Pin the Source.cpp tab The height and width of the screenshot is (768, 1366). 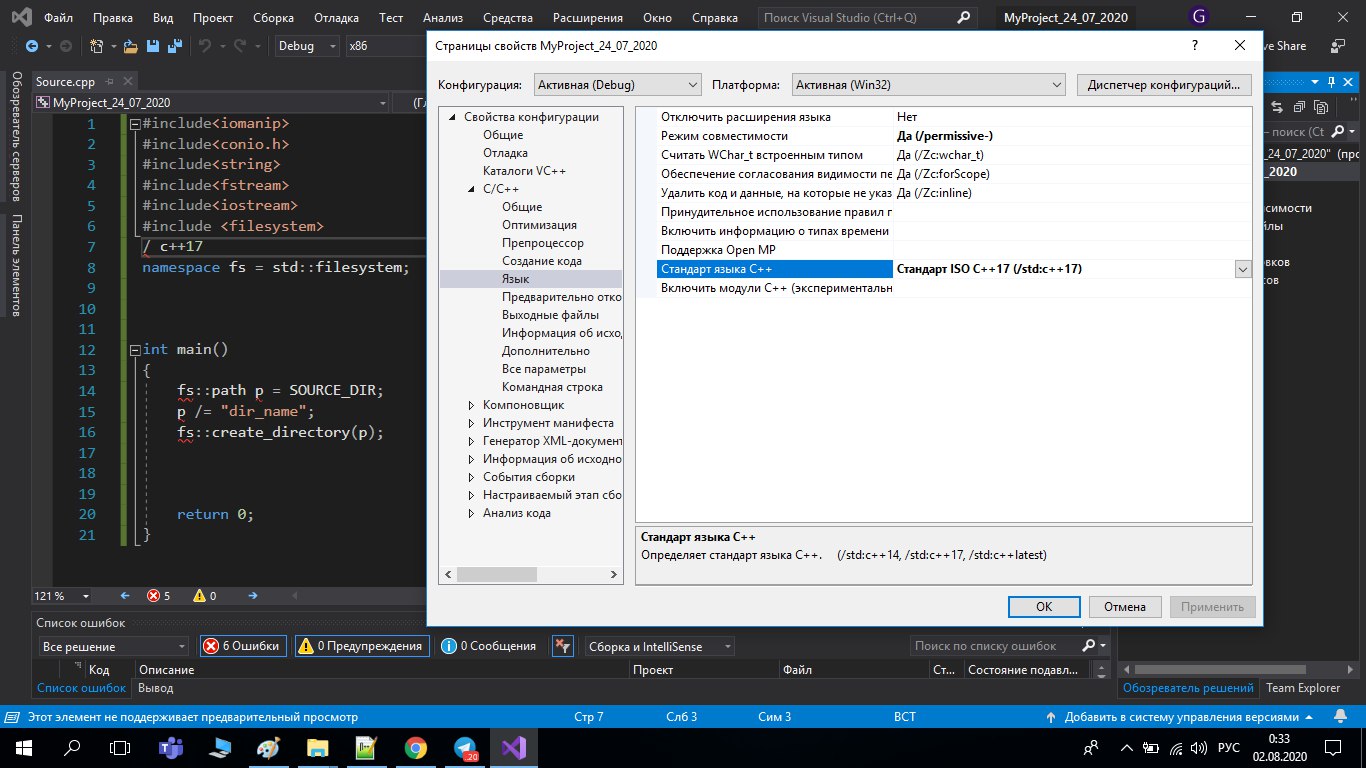click(x=110, y=82)
